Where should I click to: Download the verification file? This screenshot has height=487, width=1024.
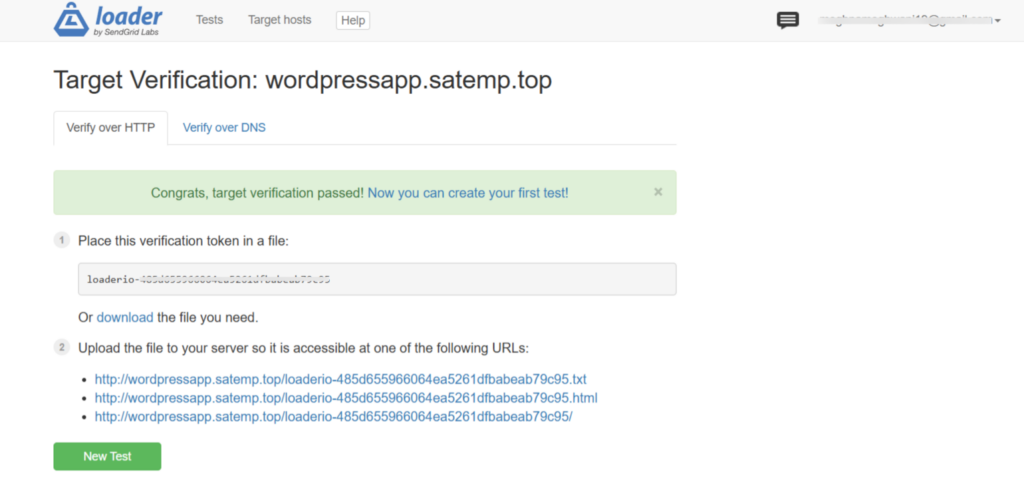(125, 318)
